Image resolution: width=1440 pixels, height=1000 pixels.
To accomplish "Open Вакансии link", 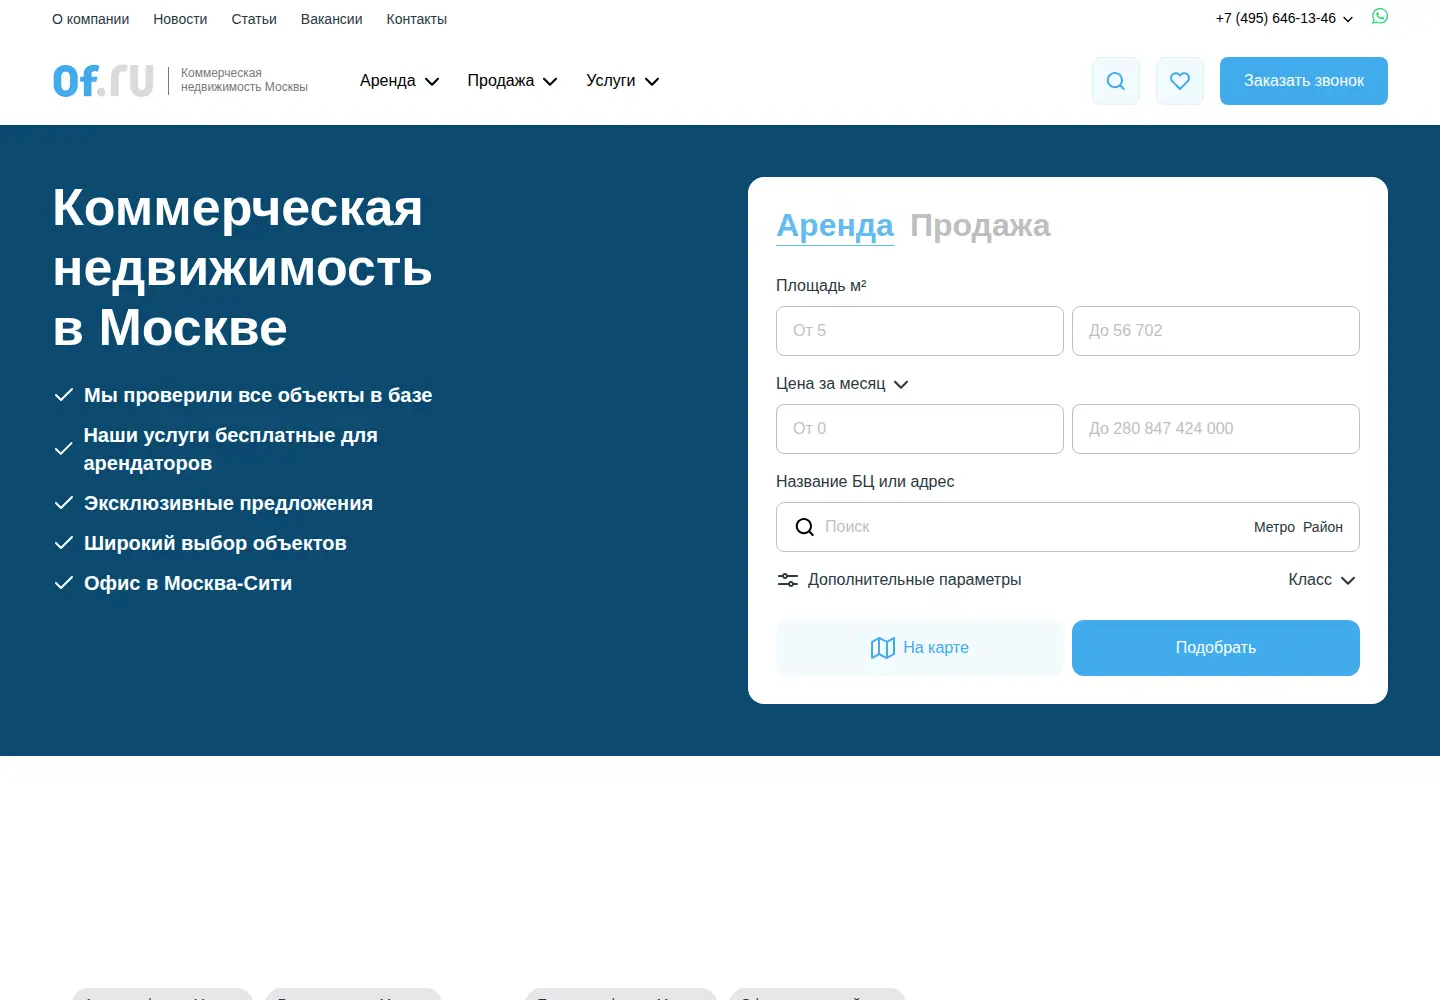I will click(331, 19).
